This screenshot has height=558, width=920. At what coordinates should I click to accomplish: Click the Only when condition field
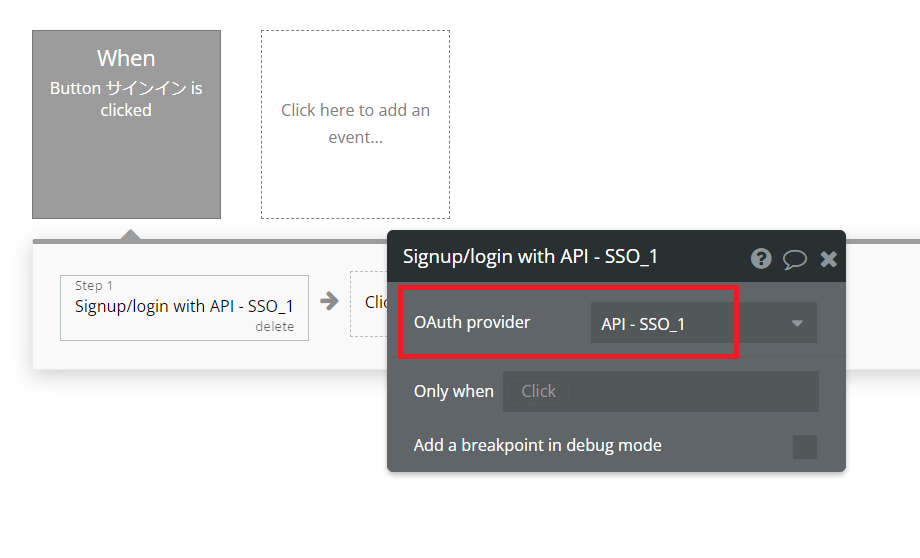[x=661, y=391]
